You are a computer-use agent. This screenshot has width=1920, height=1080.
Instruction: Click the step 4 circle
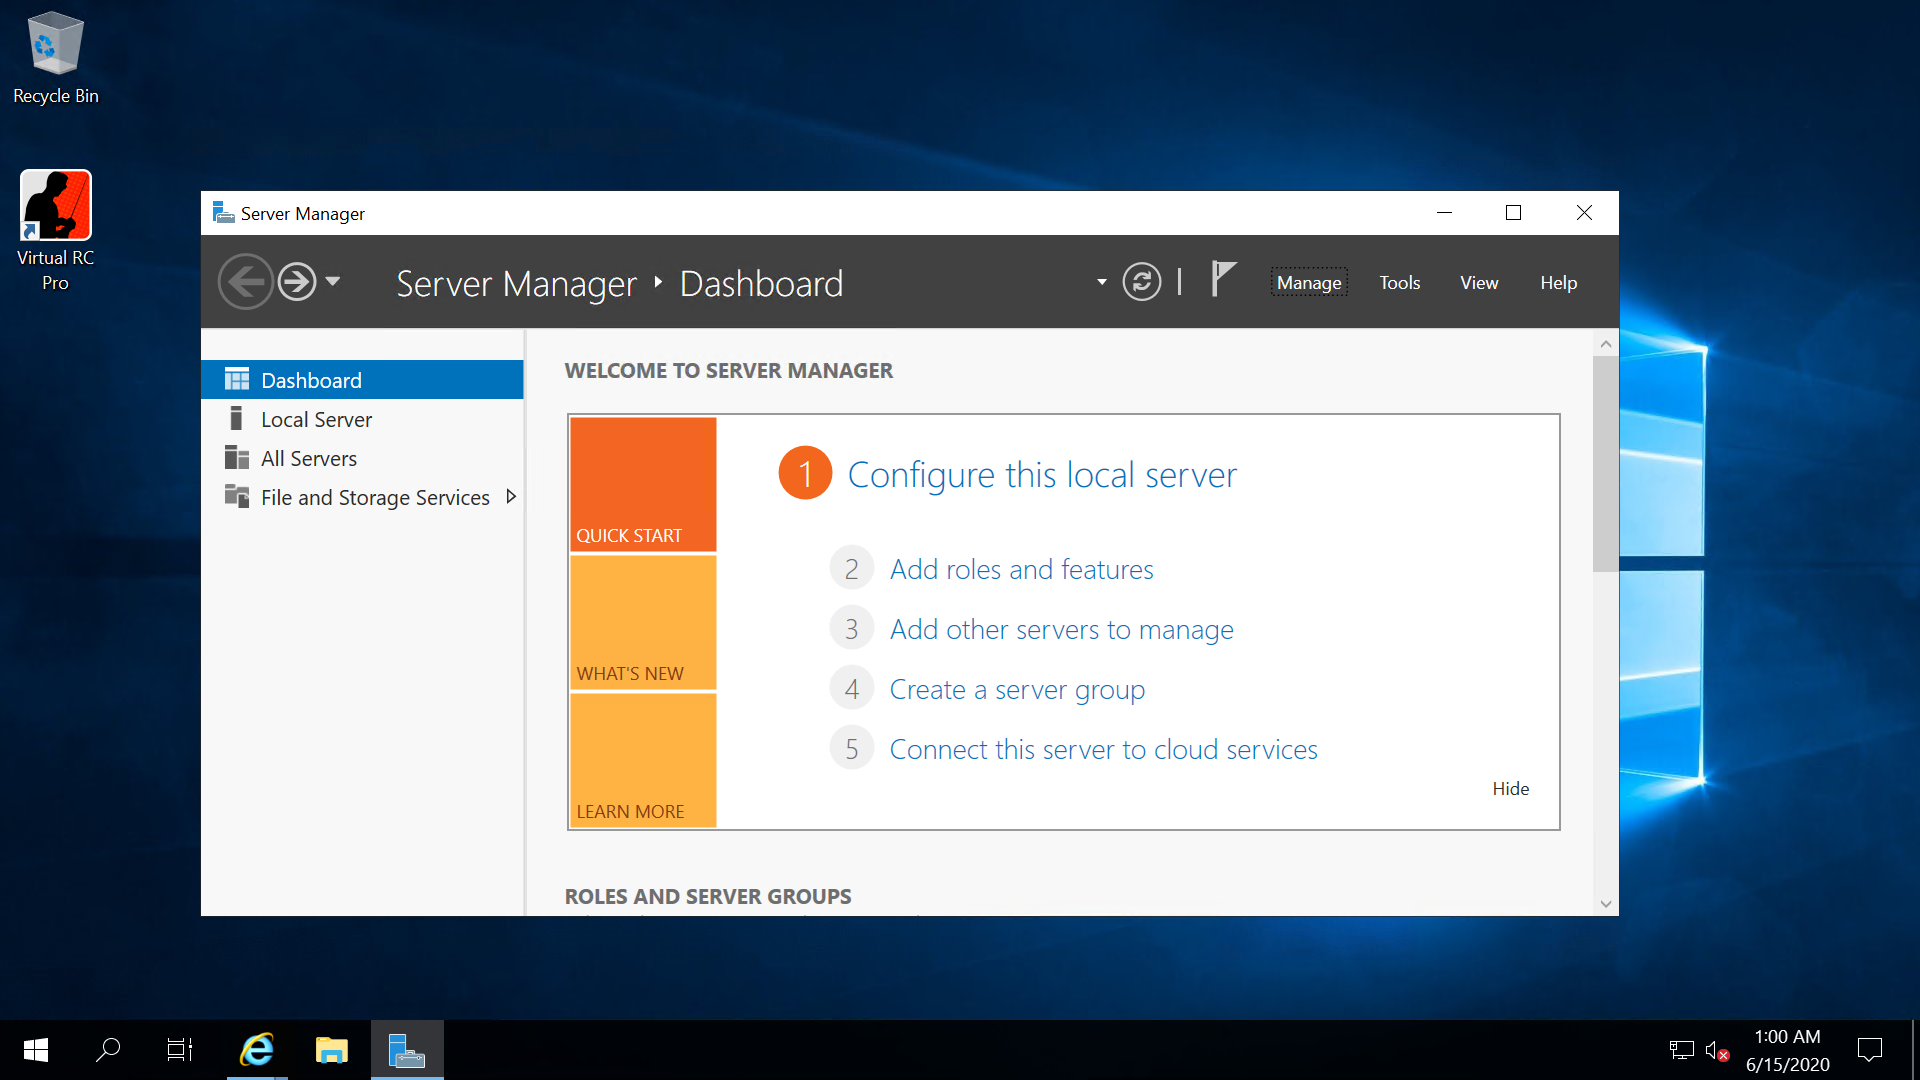point(851,689)
